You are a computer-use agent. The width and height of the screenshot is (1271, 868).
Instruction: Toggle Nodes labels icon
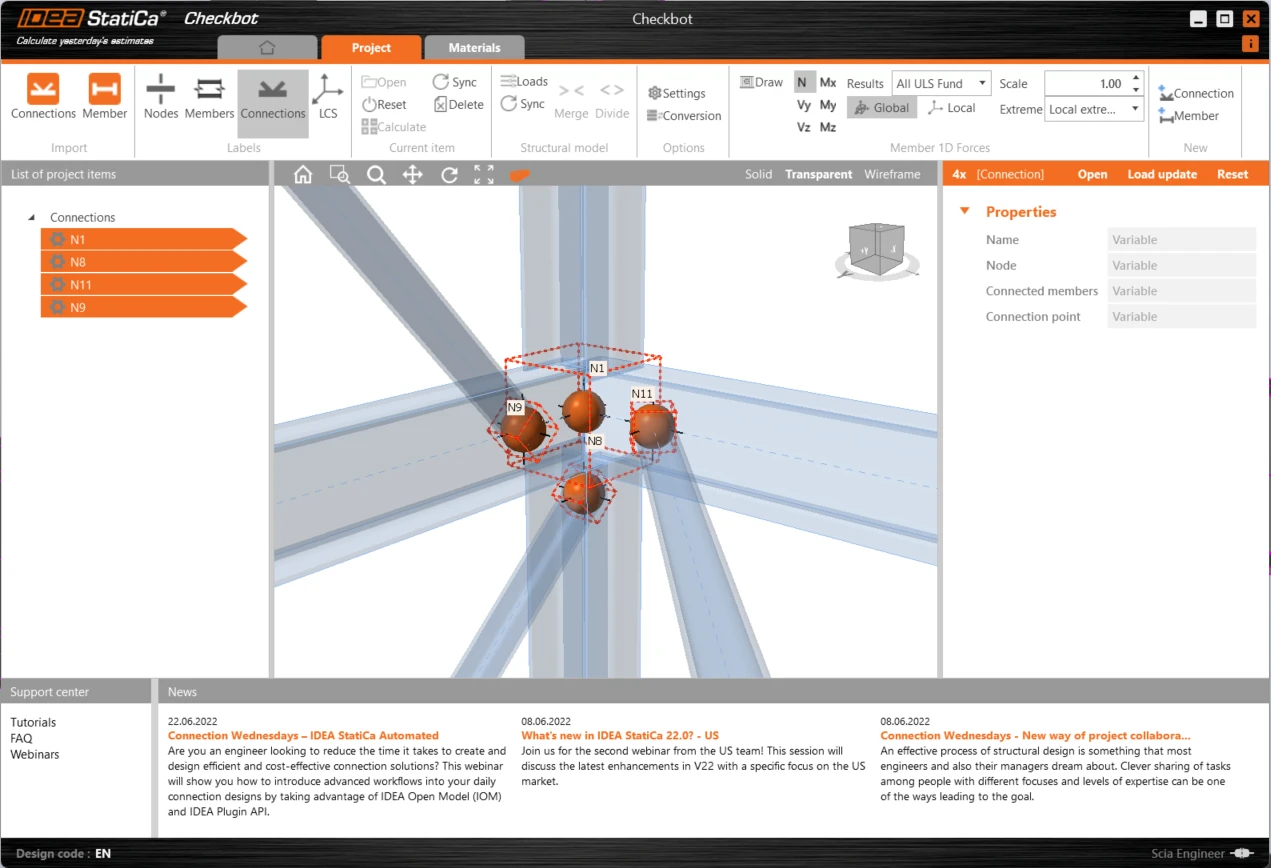point(160,88)
